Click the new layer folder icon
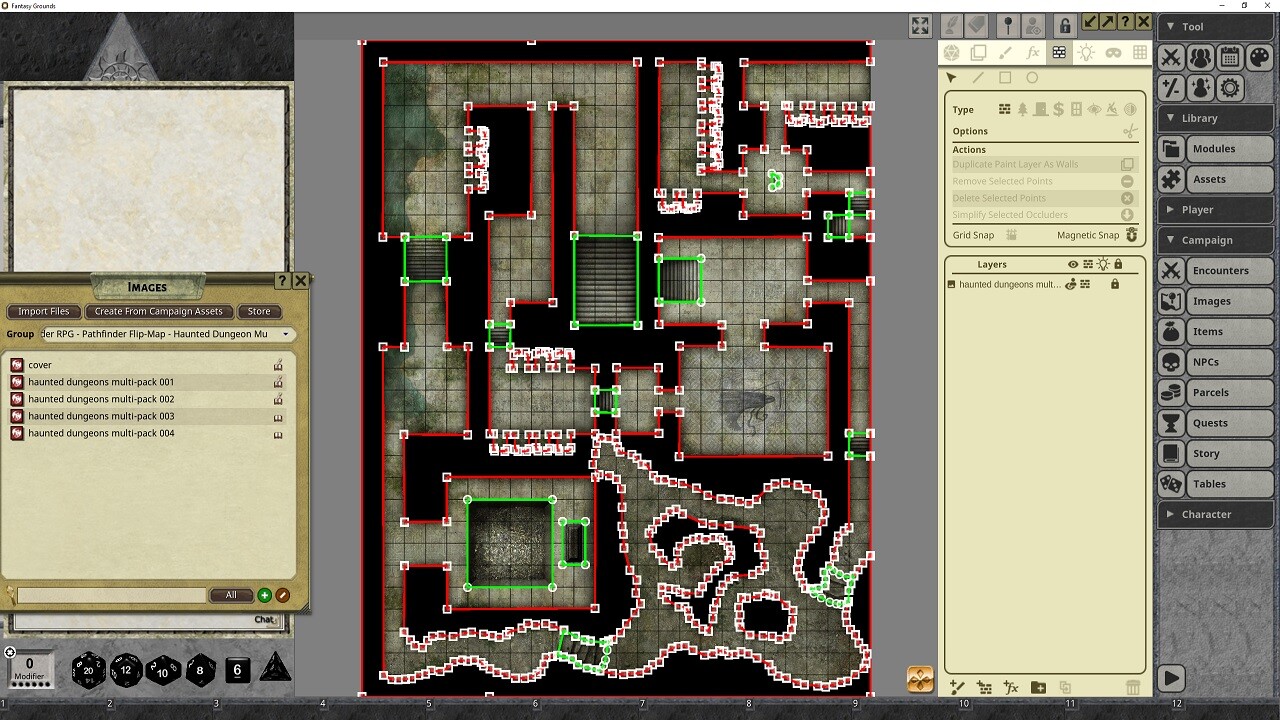Viewport: 1280px width, 720px height. click(1038, 687)
